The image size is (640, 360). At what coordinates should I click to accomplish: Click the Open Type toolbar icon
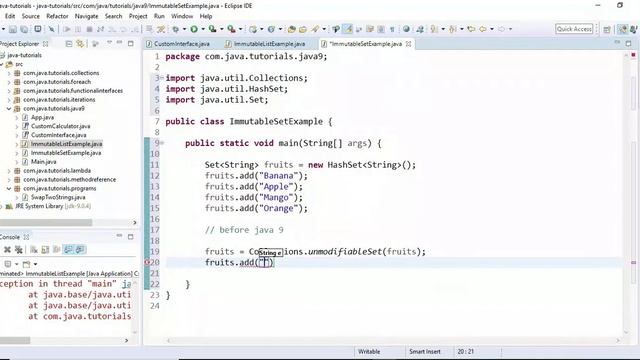(x=291, y=29)
